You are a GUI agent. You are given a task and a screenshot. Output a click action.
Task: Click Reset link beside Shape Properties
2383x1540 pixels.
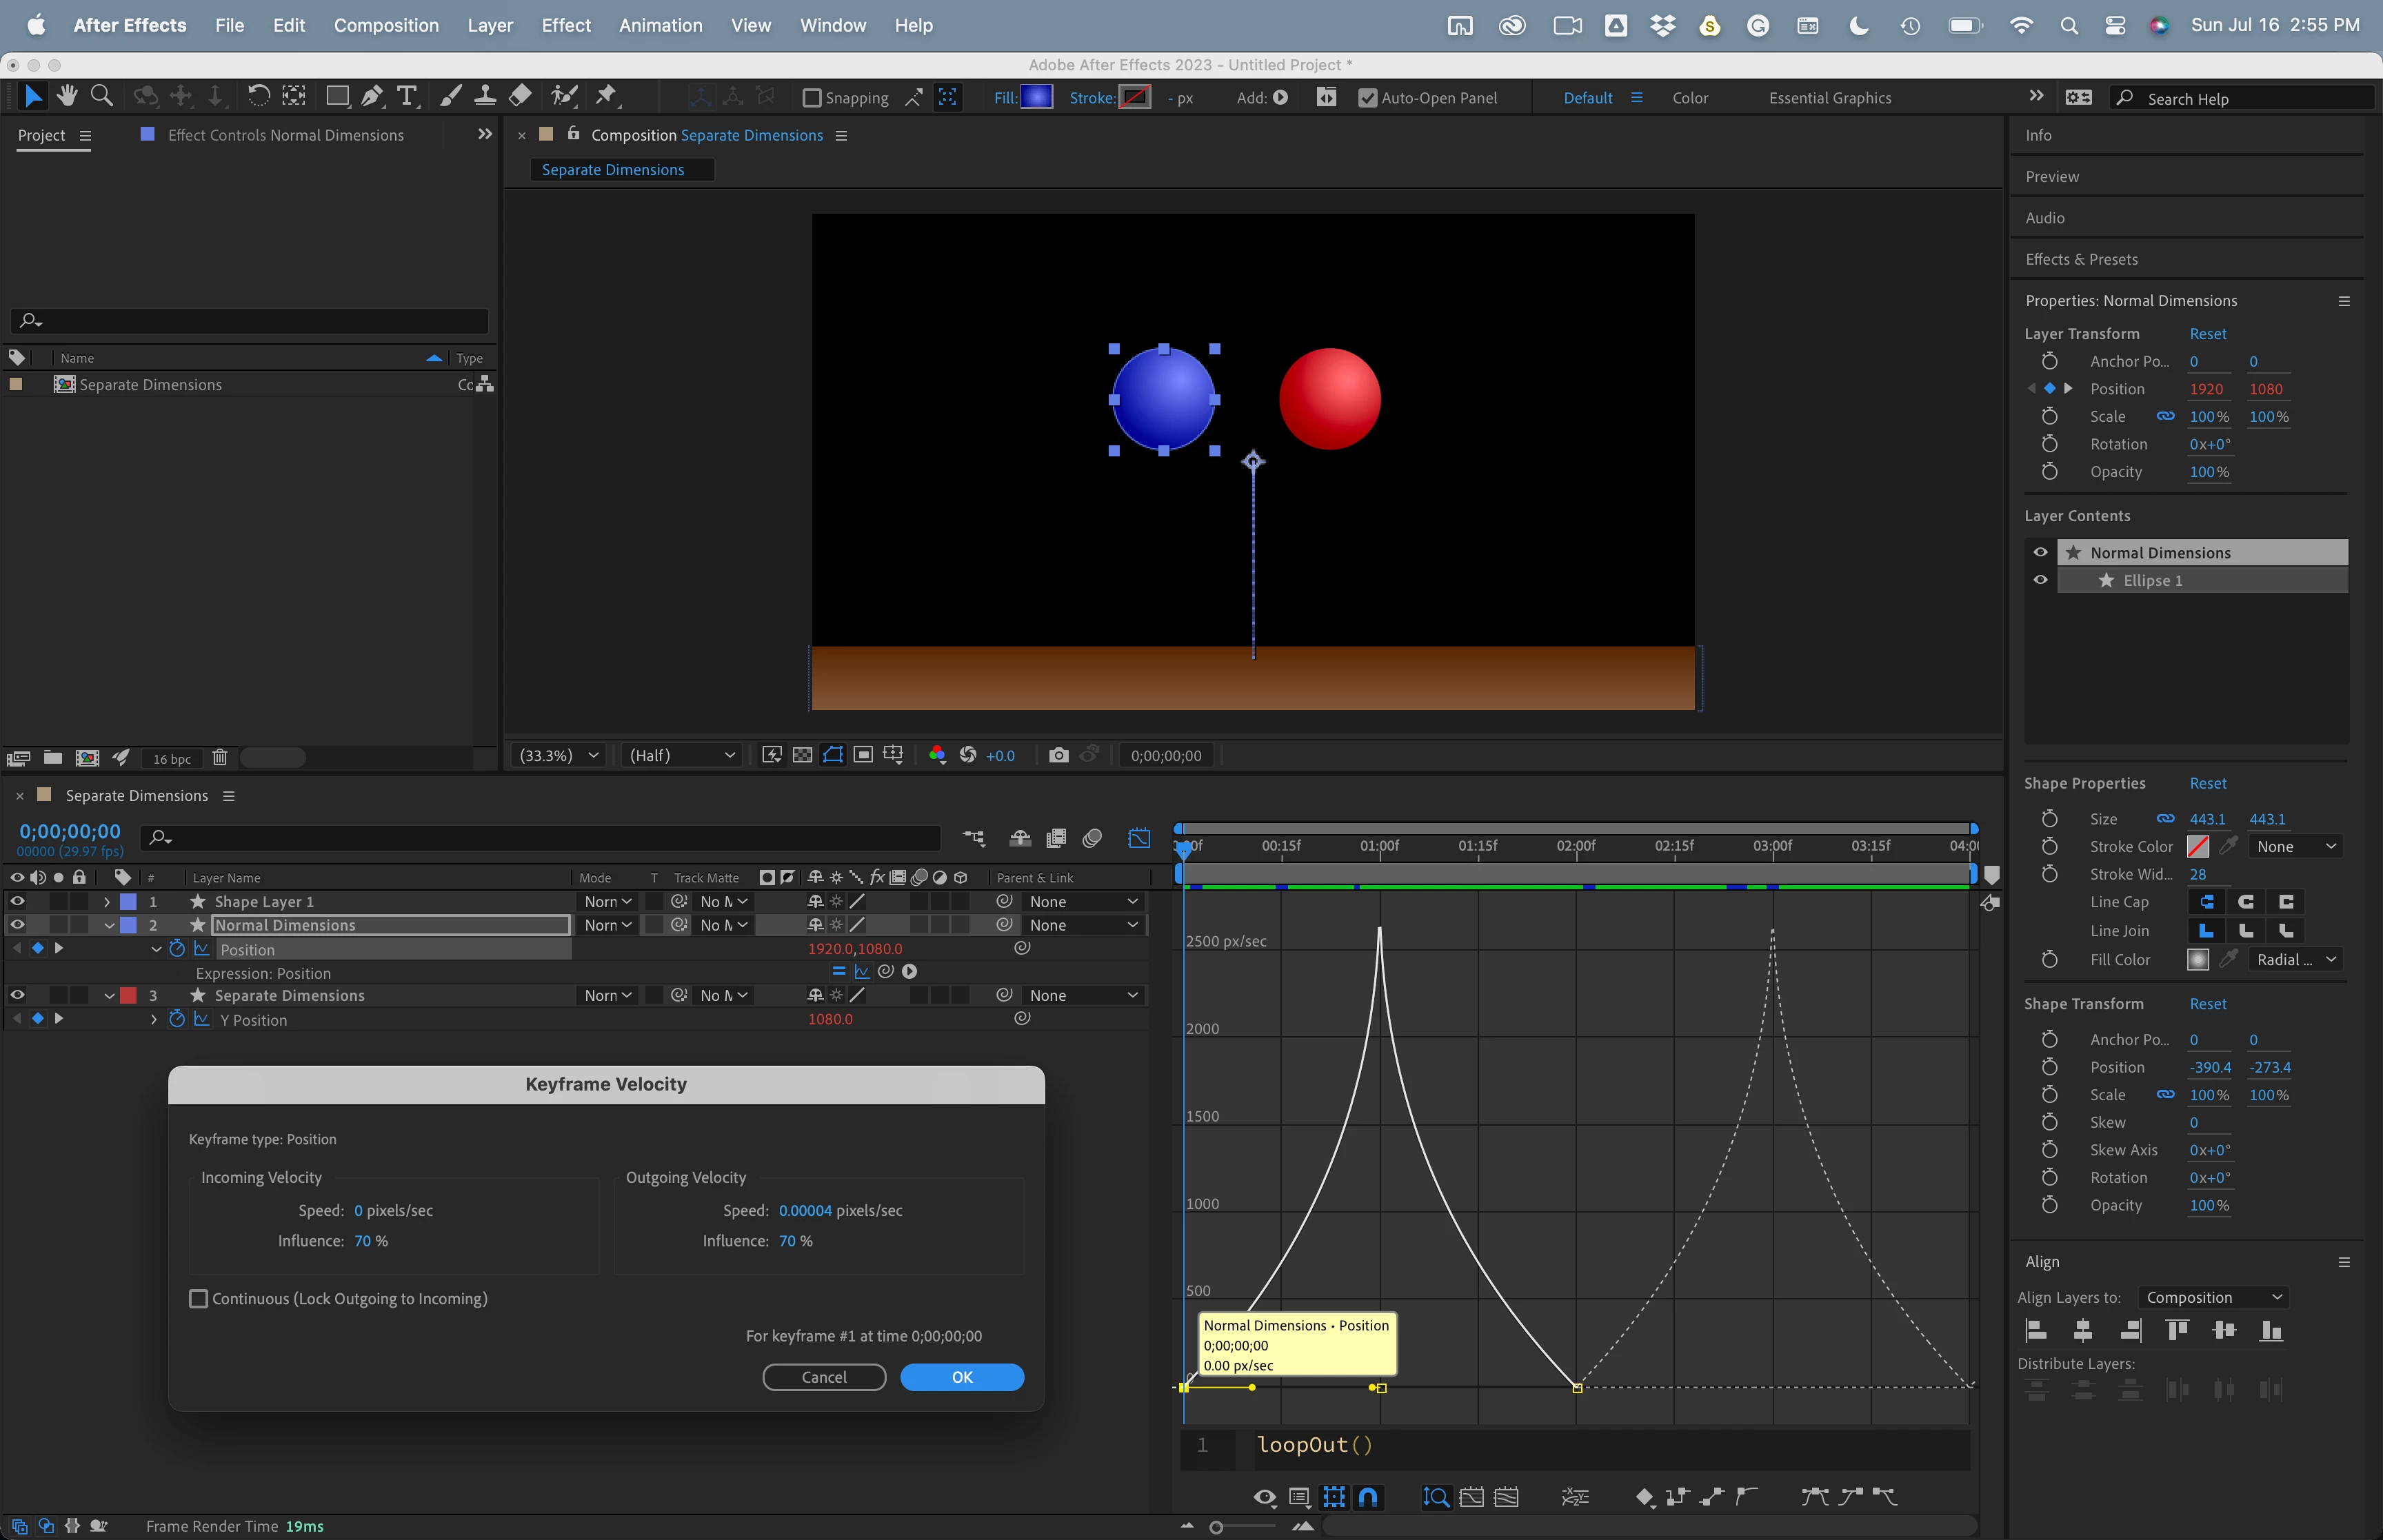[2207, 783]
